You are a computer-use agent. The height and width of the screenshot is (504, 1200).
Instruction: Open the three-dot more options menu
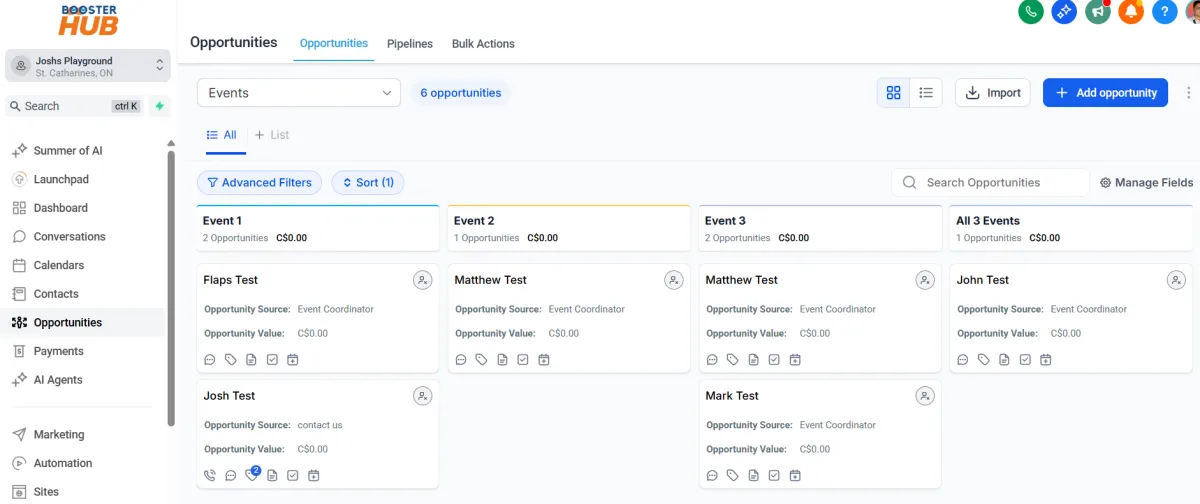pos(1188,93)
